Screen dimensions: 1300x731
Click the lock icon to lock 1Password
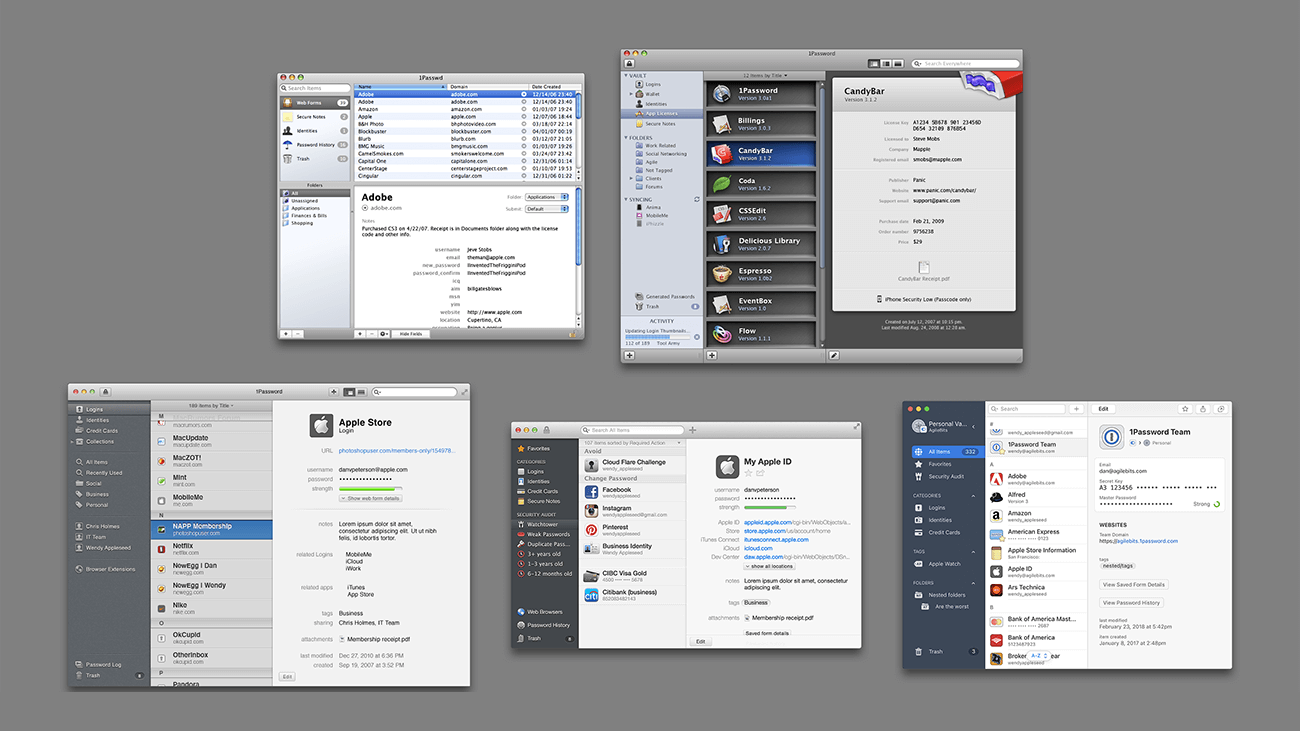click(545, 430)
